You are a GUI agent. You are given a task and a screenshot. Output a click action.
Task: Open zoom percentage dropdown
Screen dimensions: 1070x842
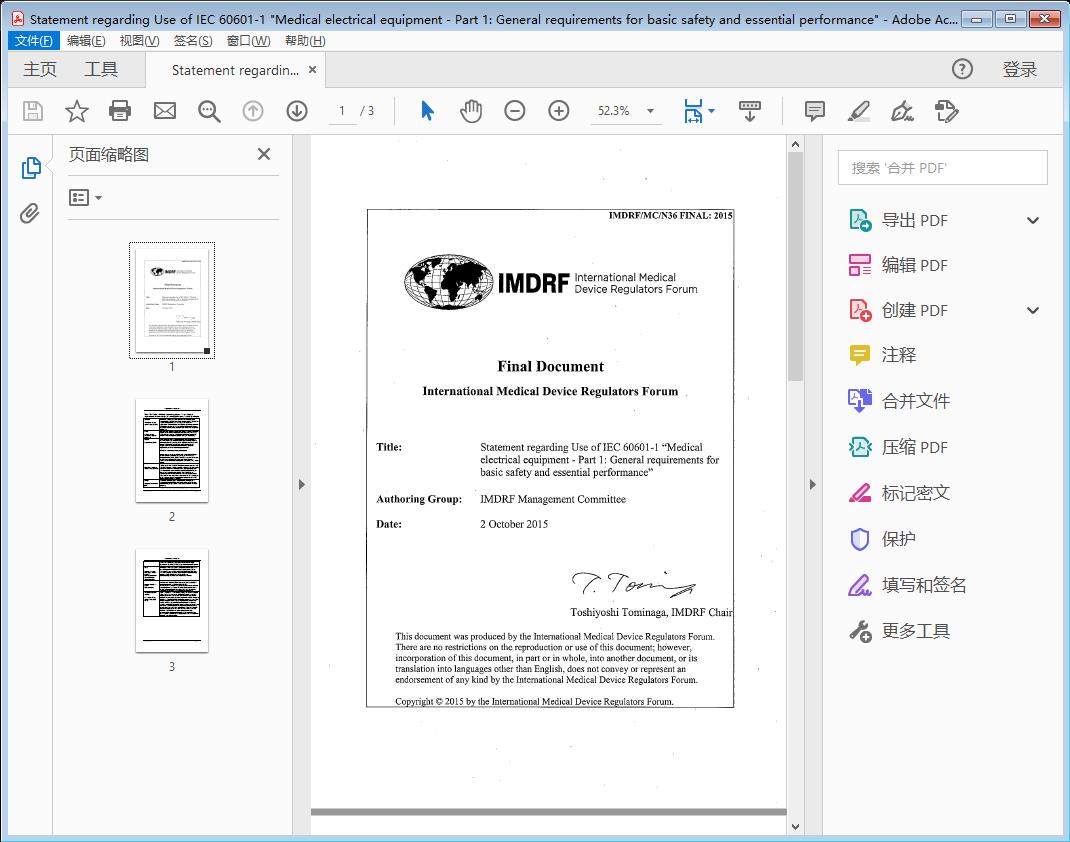(650, 111)
